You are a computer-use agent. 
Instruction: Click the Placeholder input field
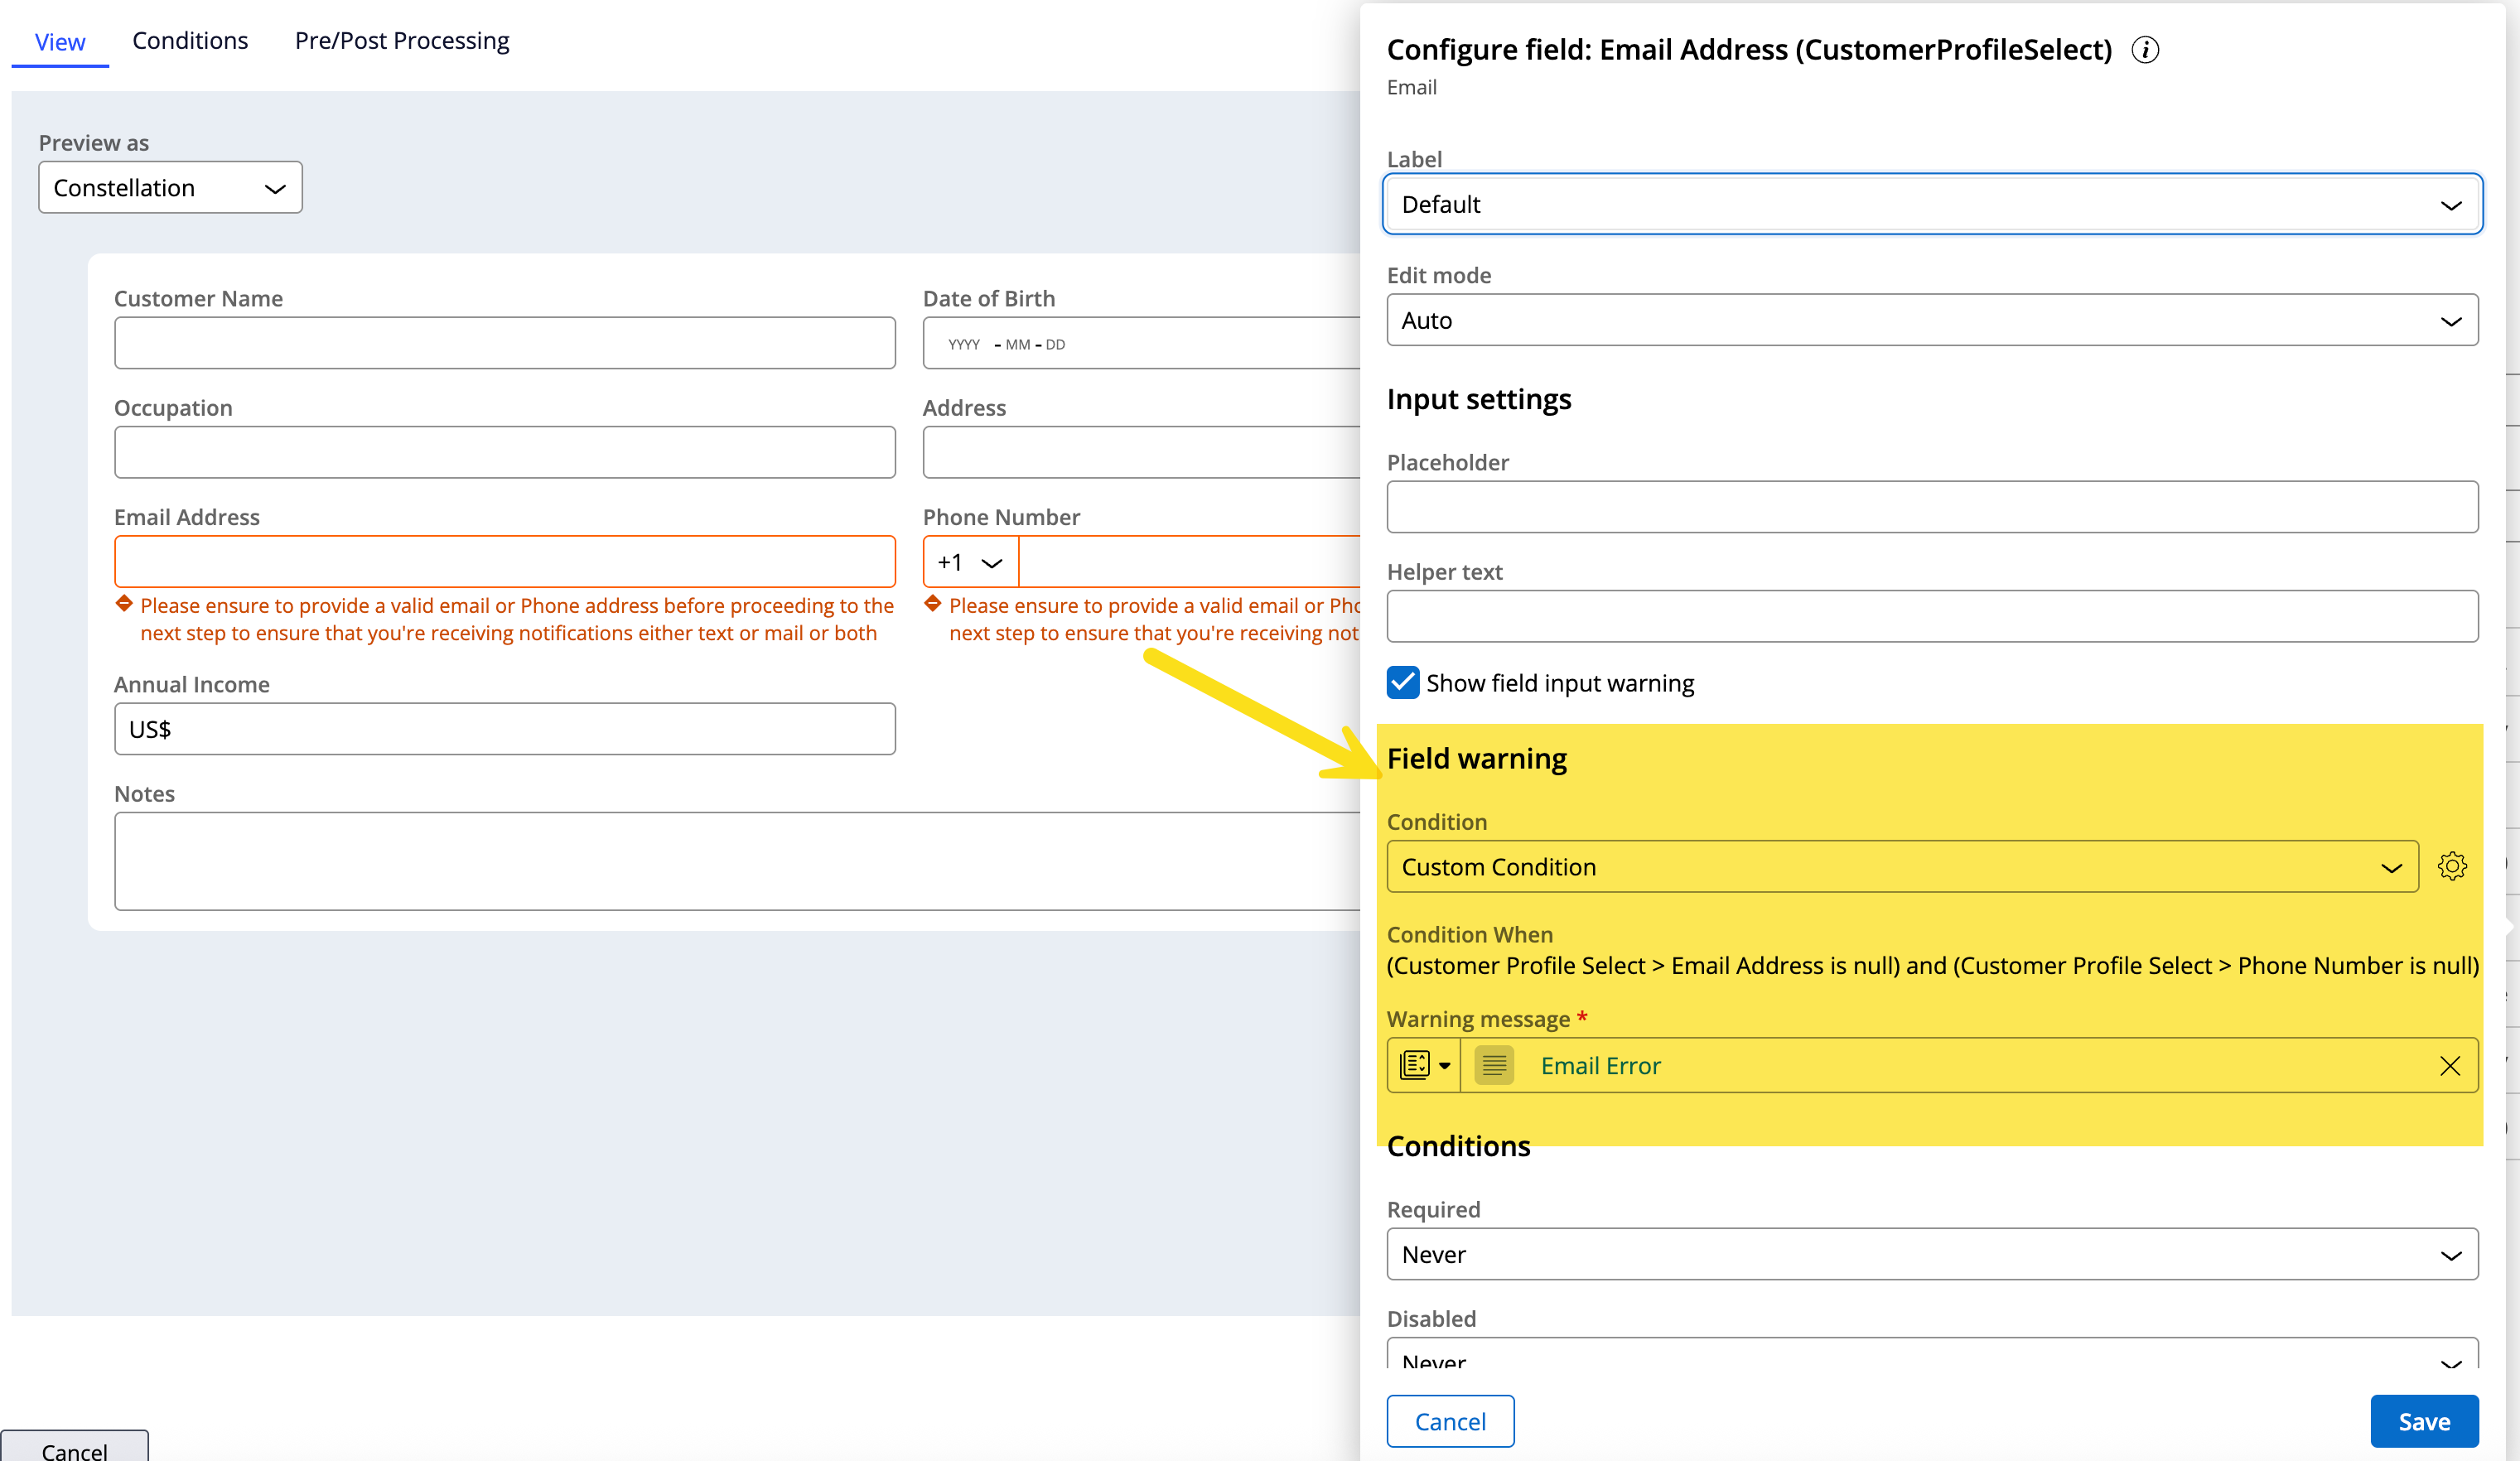tap(1931, 507)
